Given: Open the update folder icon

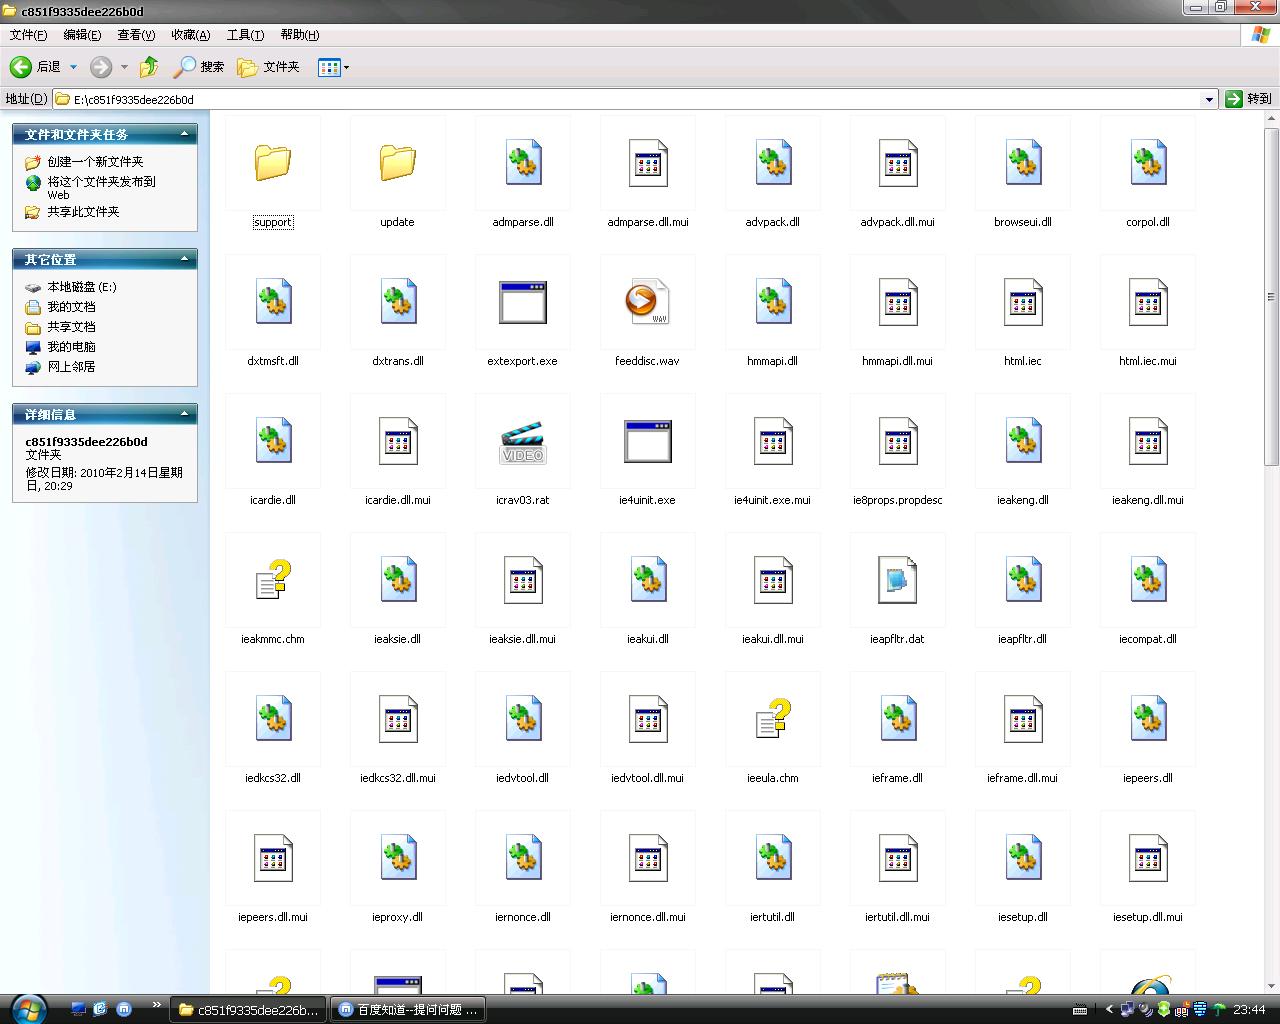Looking at the screenshot, I should click(397, 162).
